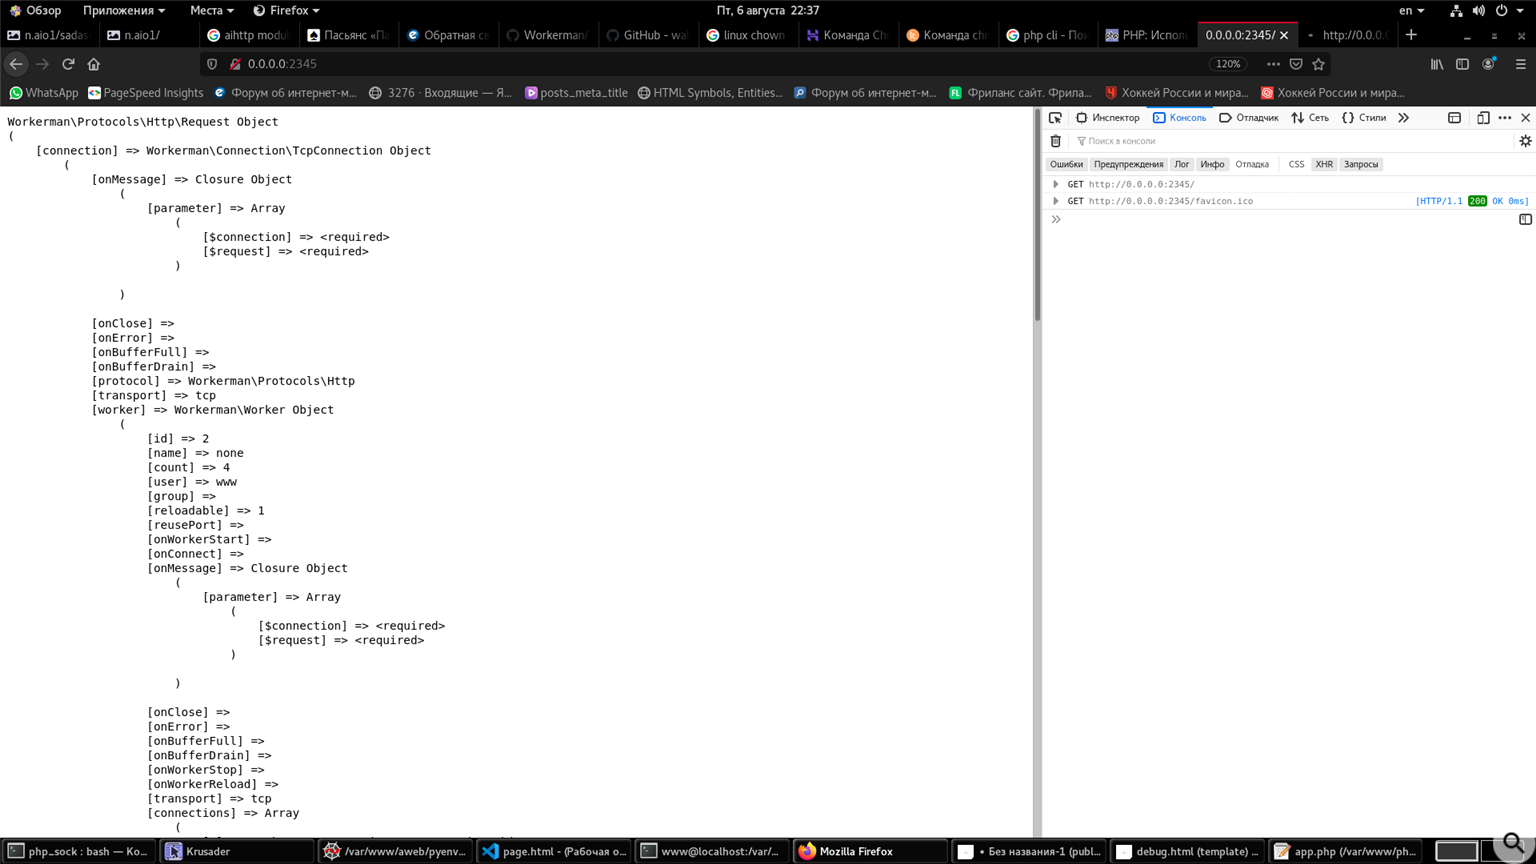Toggle the XHR console filter

pos(1324,164)
